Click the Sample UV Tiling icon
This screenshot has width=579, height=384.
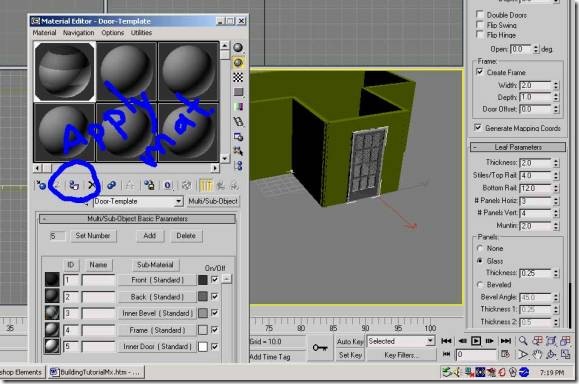click(238, 92)
